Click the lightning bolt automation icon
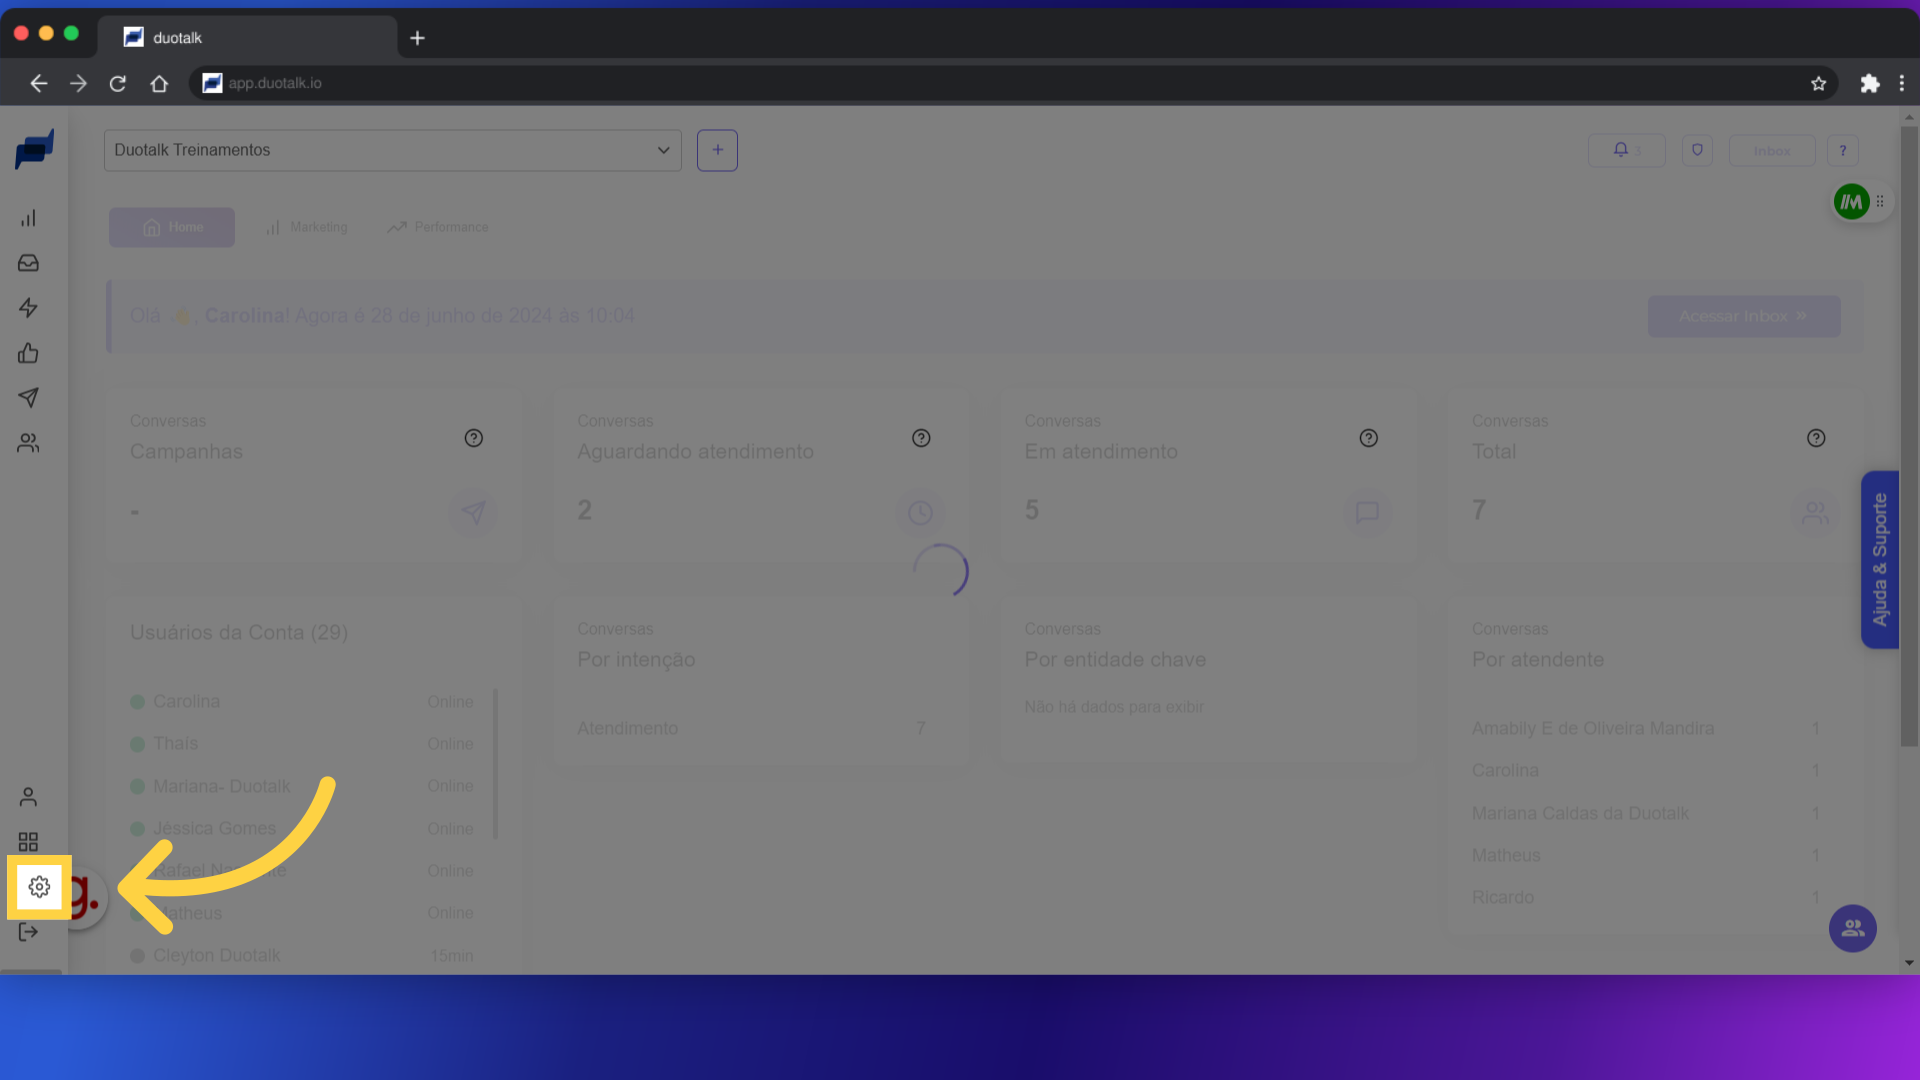The width and height of the screenshot is (1920, 1080). (28, 308)
